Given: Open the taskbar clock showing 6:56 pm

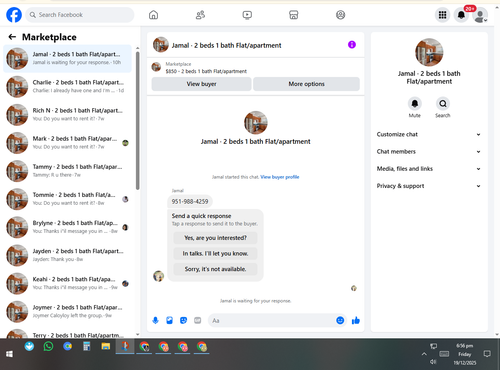Looking at the screenshot, I should pos(465,354).
